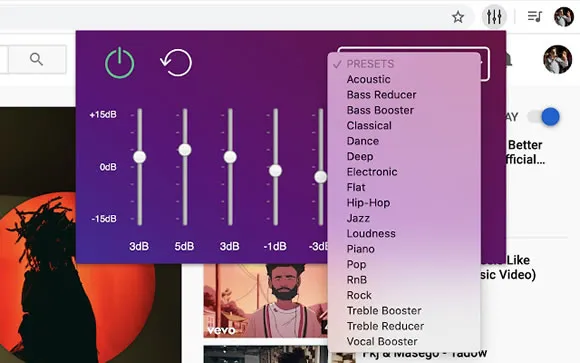This screenshot has width=580, height=363.
Task: Choose the Flat preset
Action: [356, 187]
